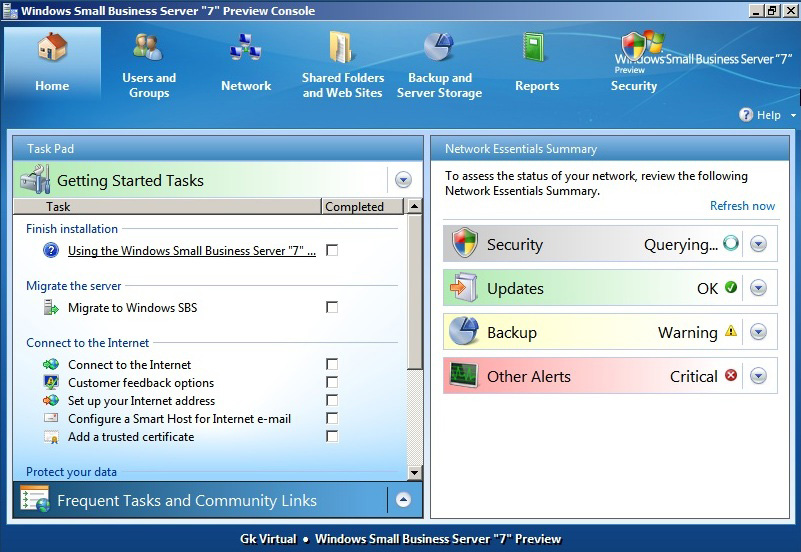Open Backup and Server Storage
This screenshot has width=801, height=552.
click(x=439, y=48)
